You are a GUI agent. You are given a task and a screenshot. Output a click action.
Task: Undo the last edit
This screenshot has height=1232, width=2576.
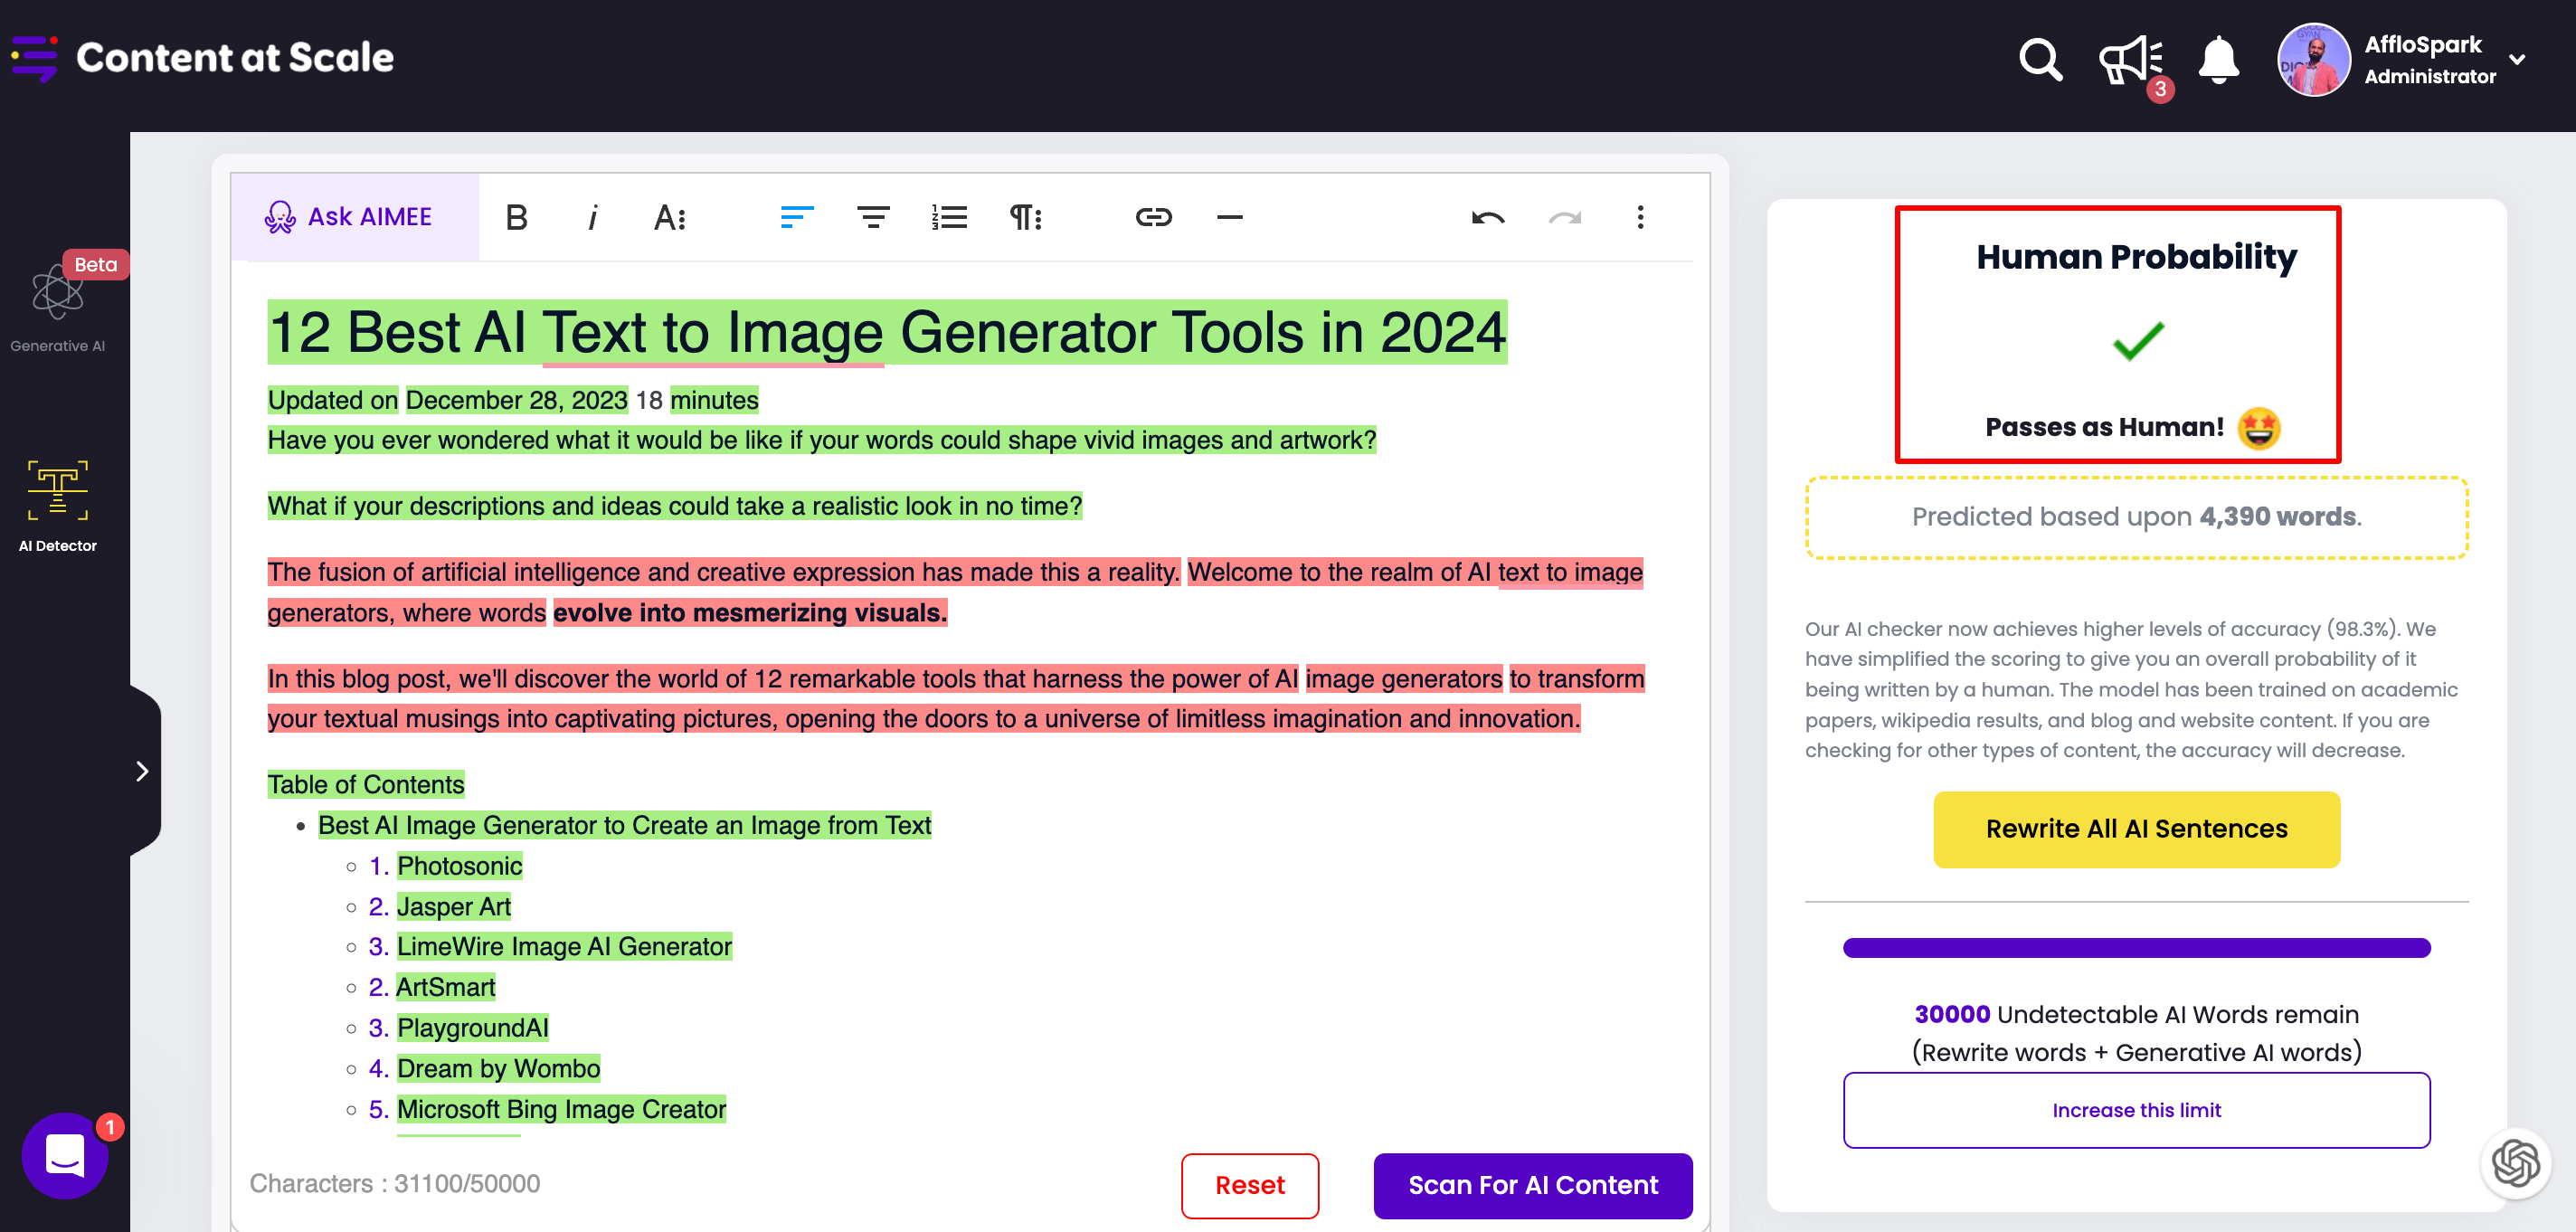coord(1487,217)
